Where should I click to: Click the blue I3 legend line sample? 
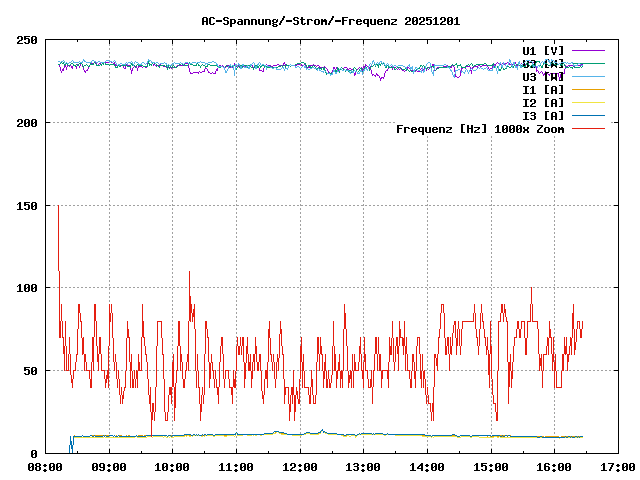(x=588, y=115)
